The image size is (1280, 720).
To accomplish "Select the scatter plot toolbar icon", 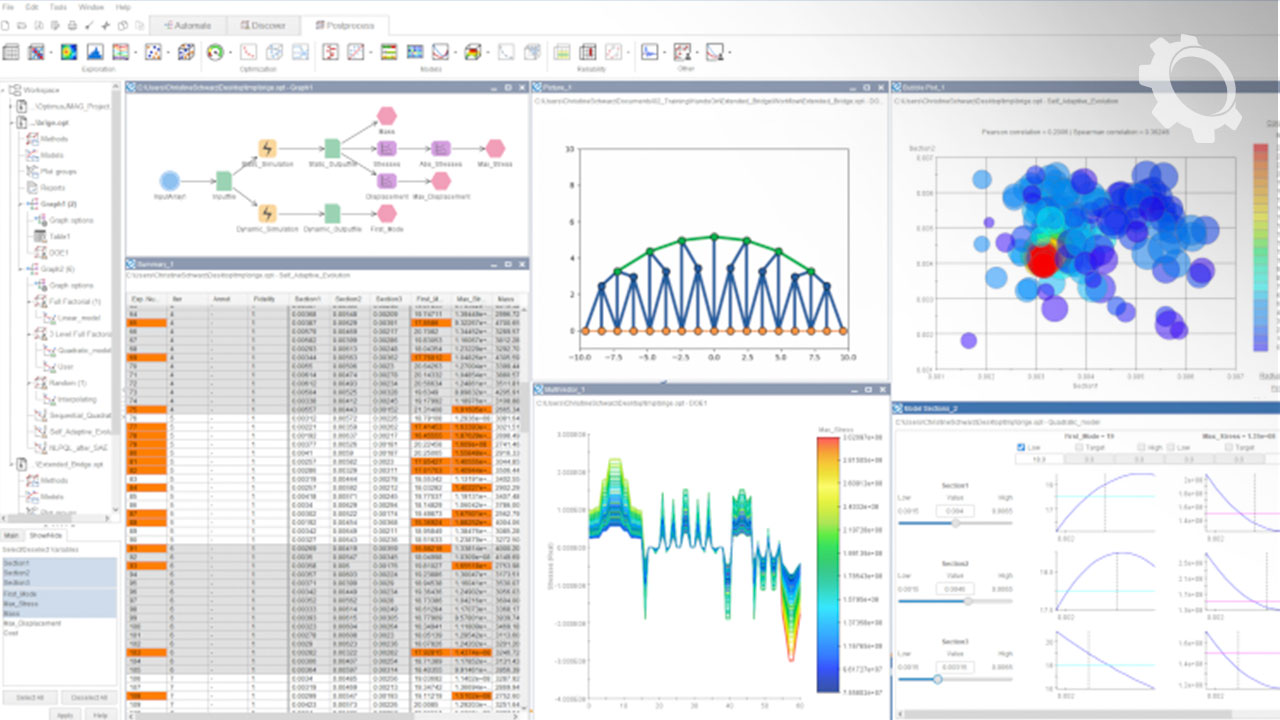I will click(155, 52).
